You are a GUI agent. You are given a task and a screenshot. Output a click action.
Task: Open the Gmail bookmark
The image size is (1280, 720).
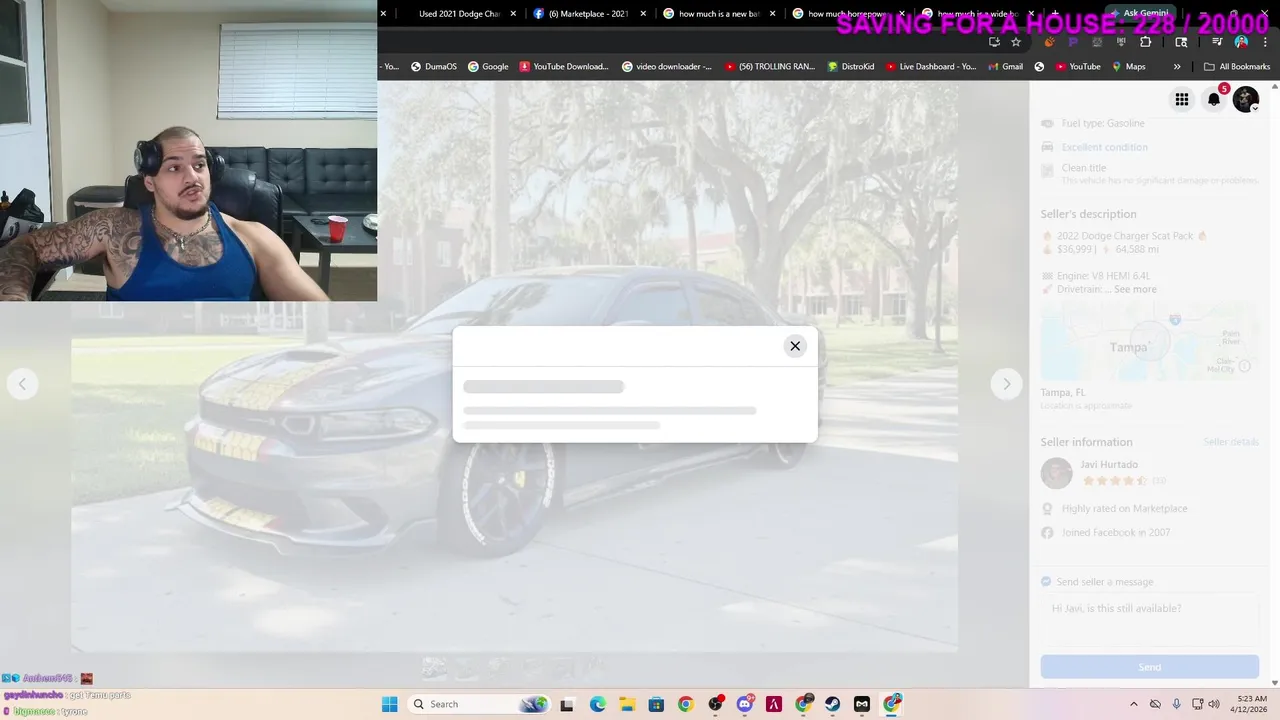1005,67
